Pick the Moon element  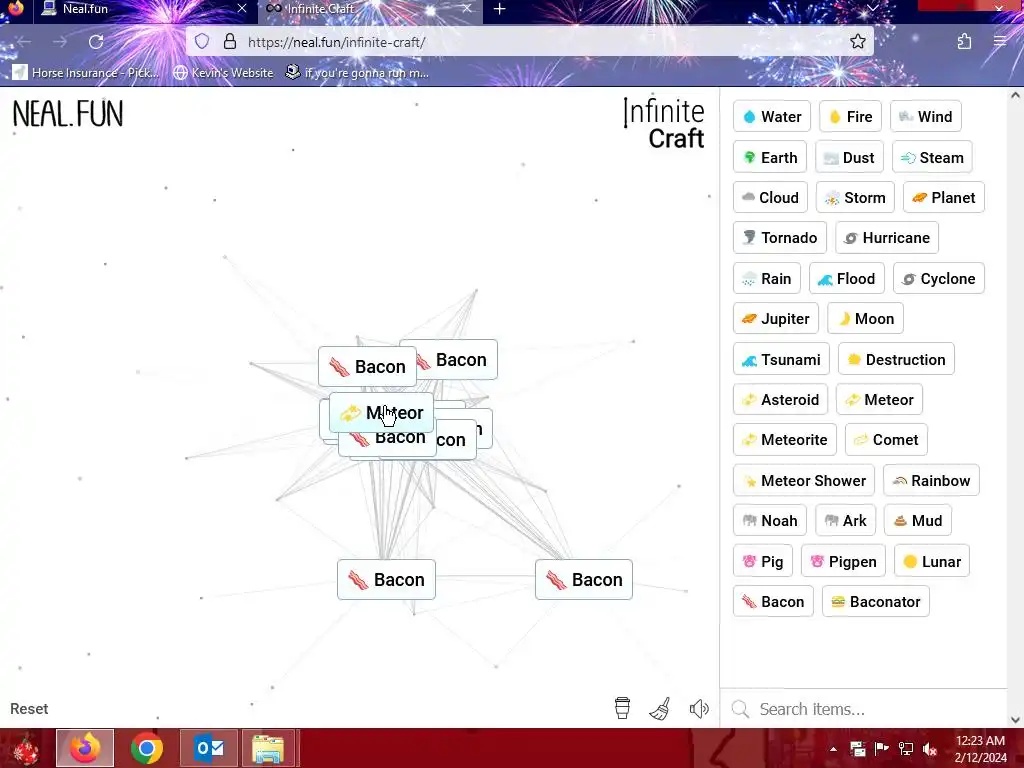(x=865, y=319)
